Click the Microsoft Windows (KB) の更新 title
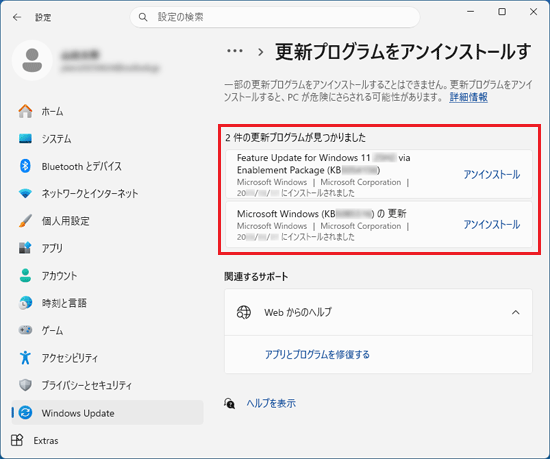 tap(322, 213)
